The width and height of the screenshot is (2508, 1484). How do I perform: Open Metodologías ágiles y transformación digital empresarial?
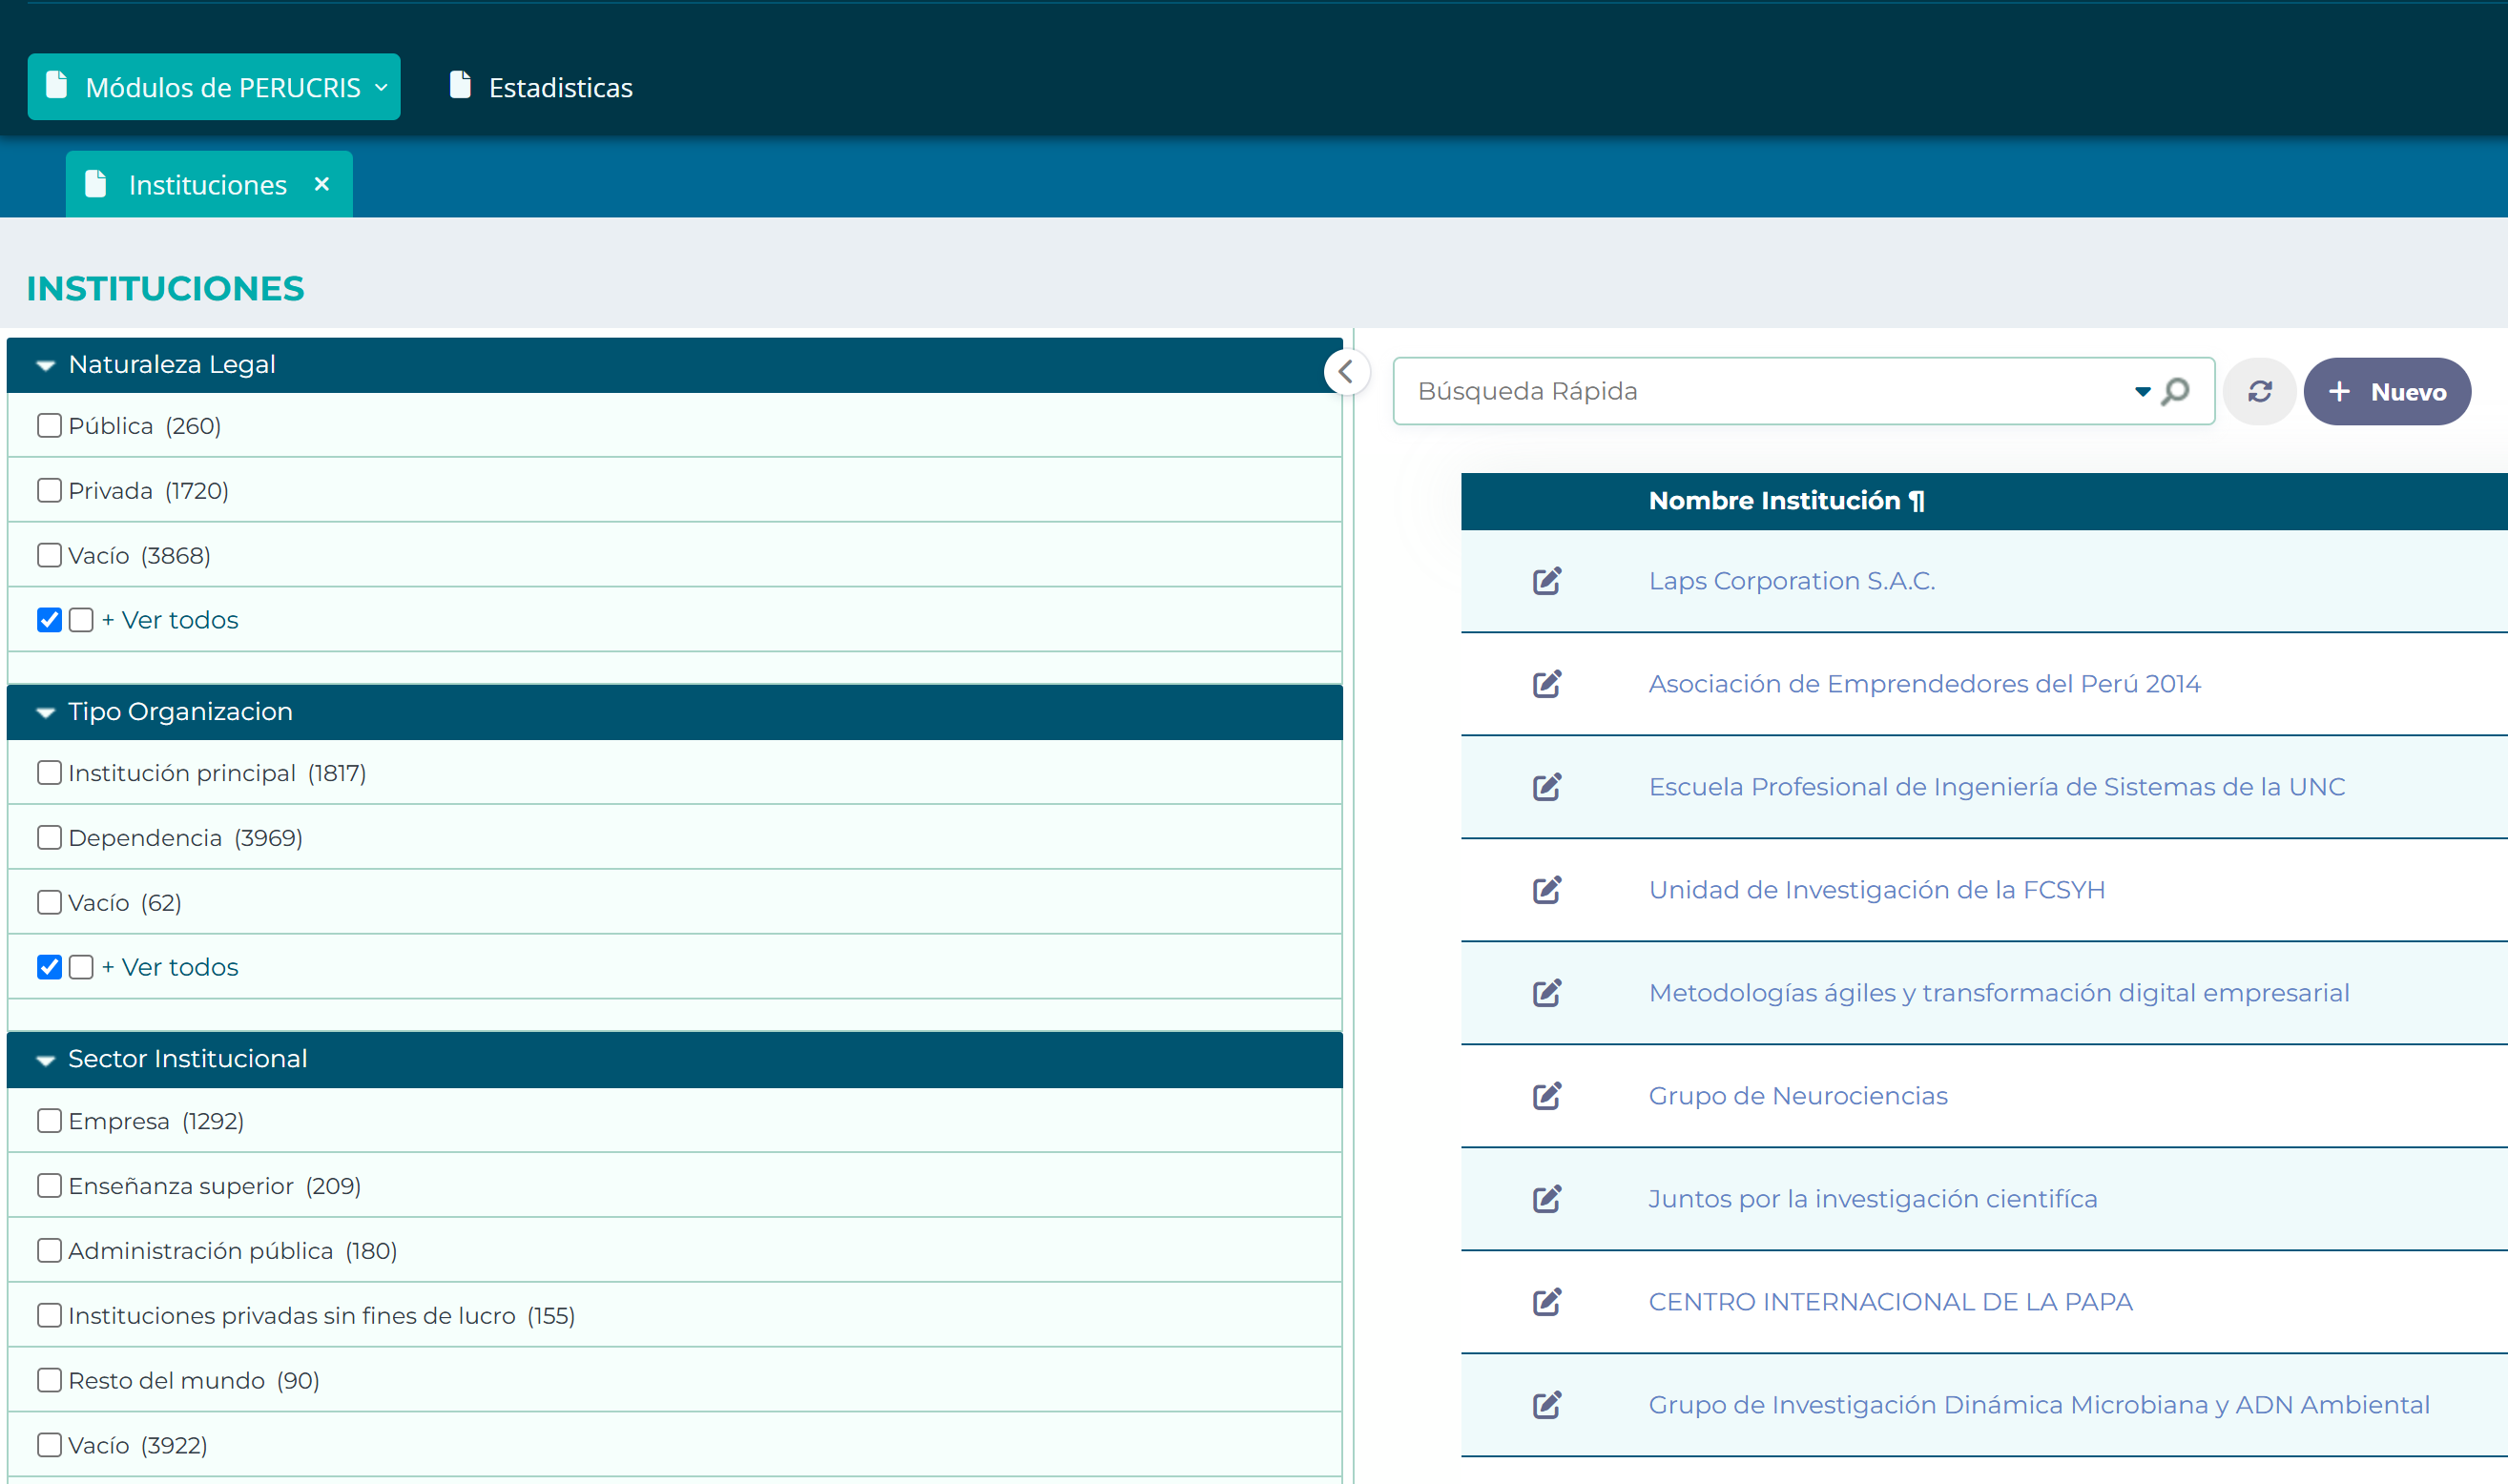[1999, 993]
